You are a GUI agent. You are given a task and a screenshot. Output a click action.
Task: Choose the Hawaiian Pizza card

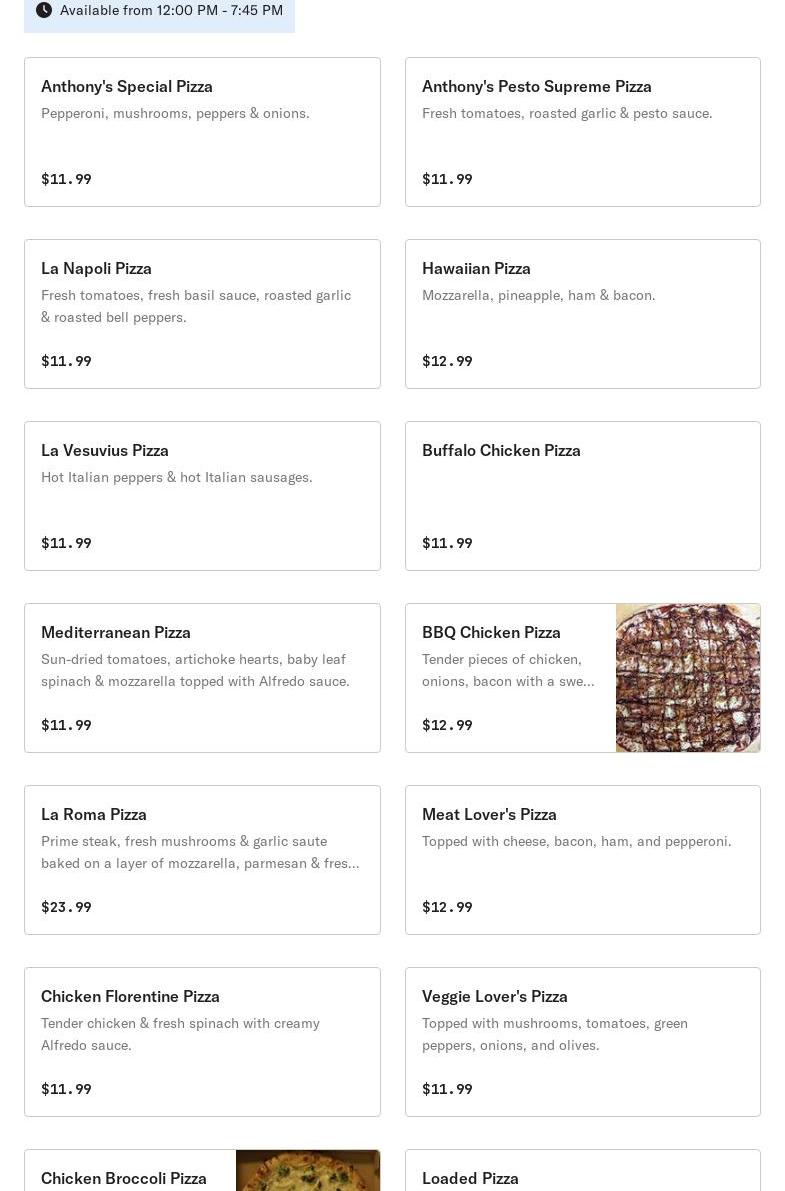(x=582, y=314)
